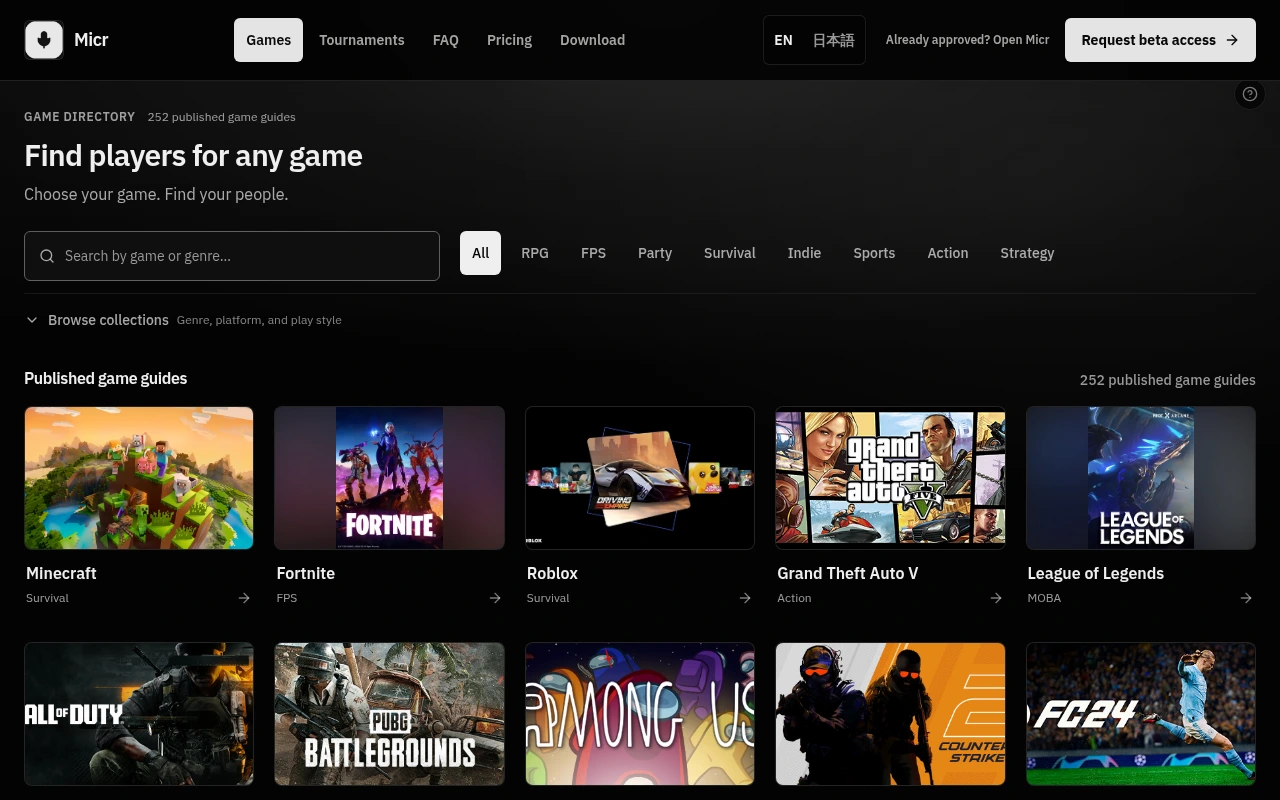The height and width of the screenshot is (800, 1280).
Task: Click the arrow on the Fortnite card
Action: click(x=495, y=598)
